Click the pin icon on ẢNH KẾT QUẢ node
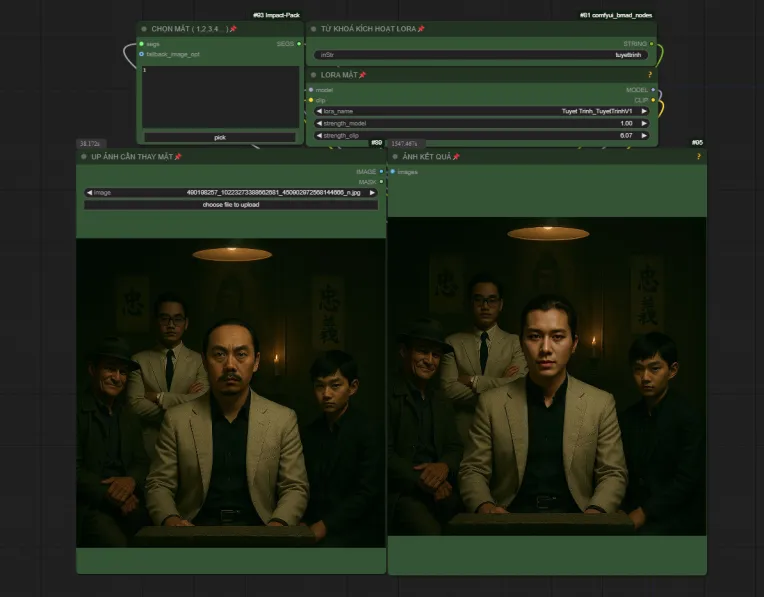The width and height of the screenshot is (764, 597). [x=456, y=157]
